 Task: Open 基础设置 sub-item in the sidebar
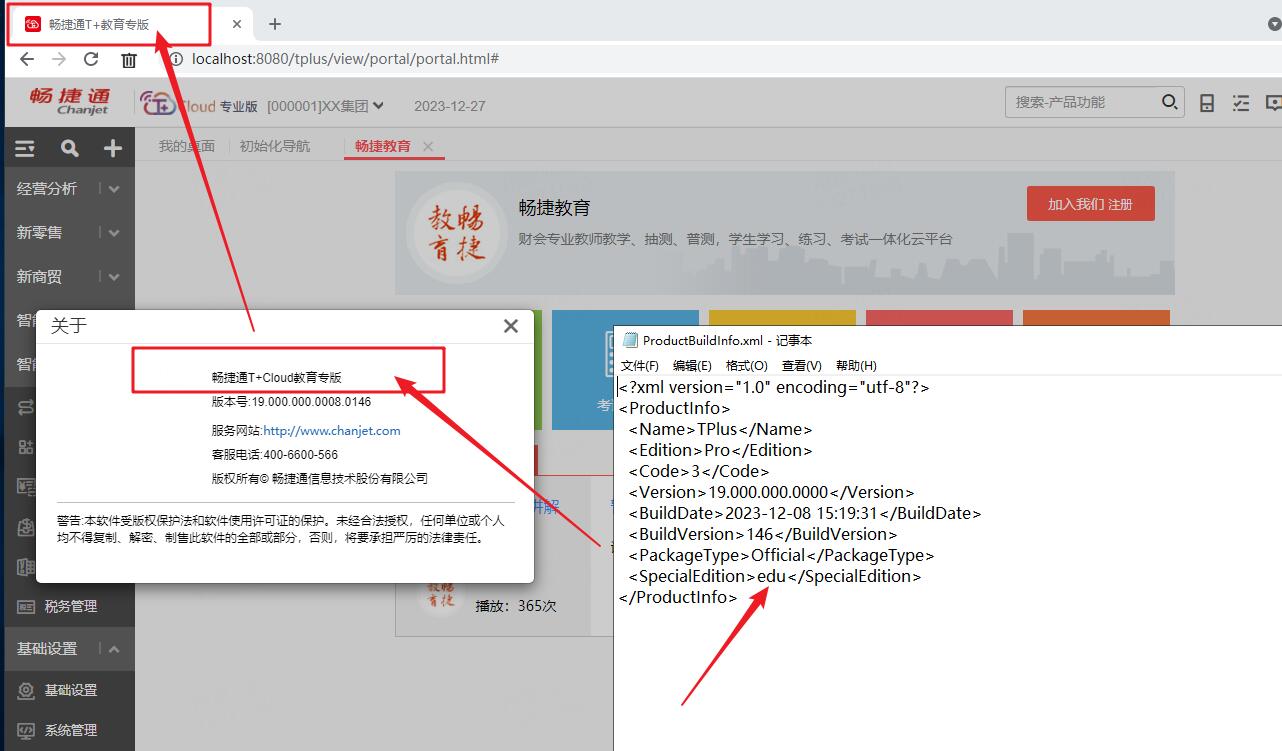click(x=71, y=690)
